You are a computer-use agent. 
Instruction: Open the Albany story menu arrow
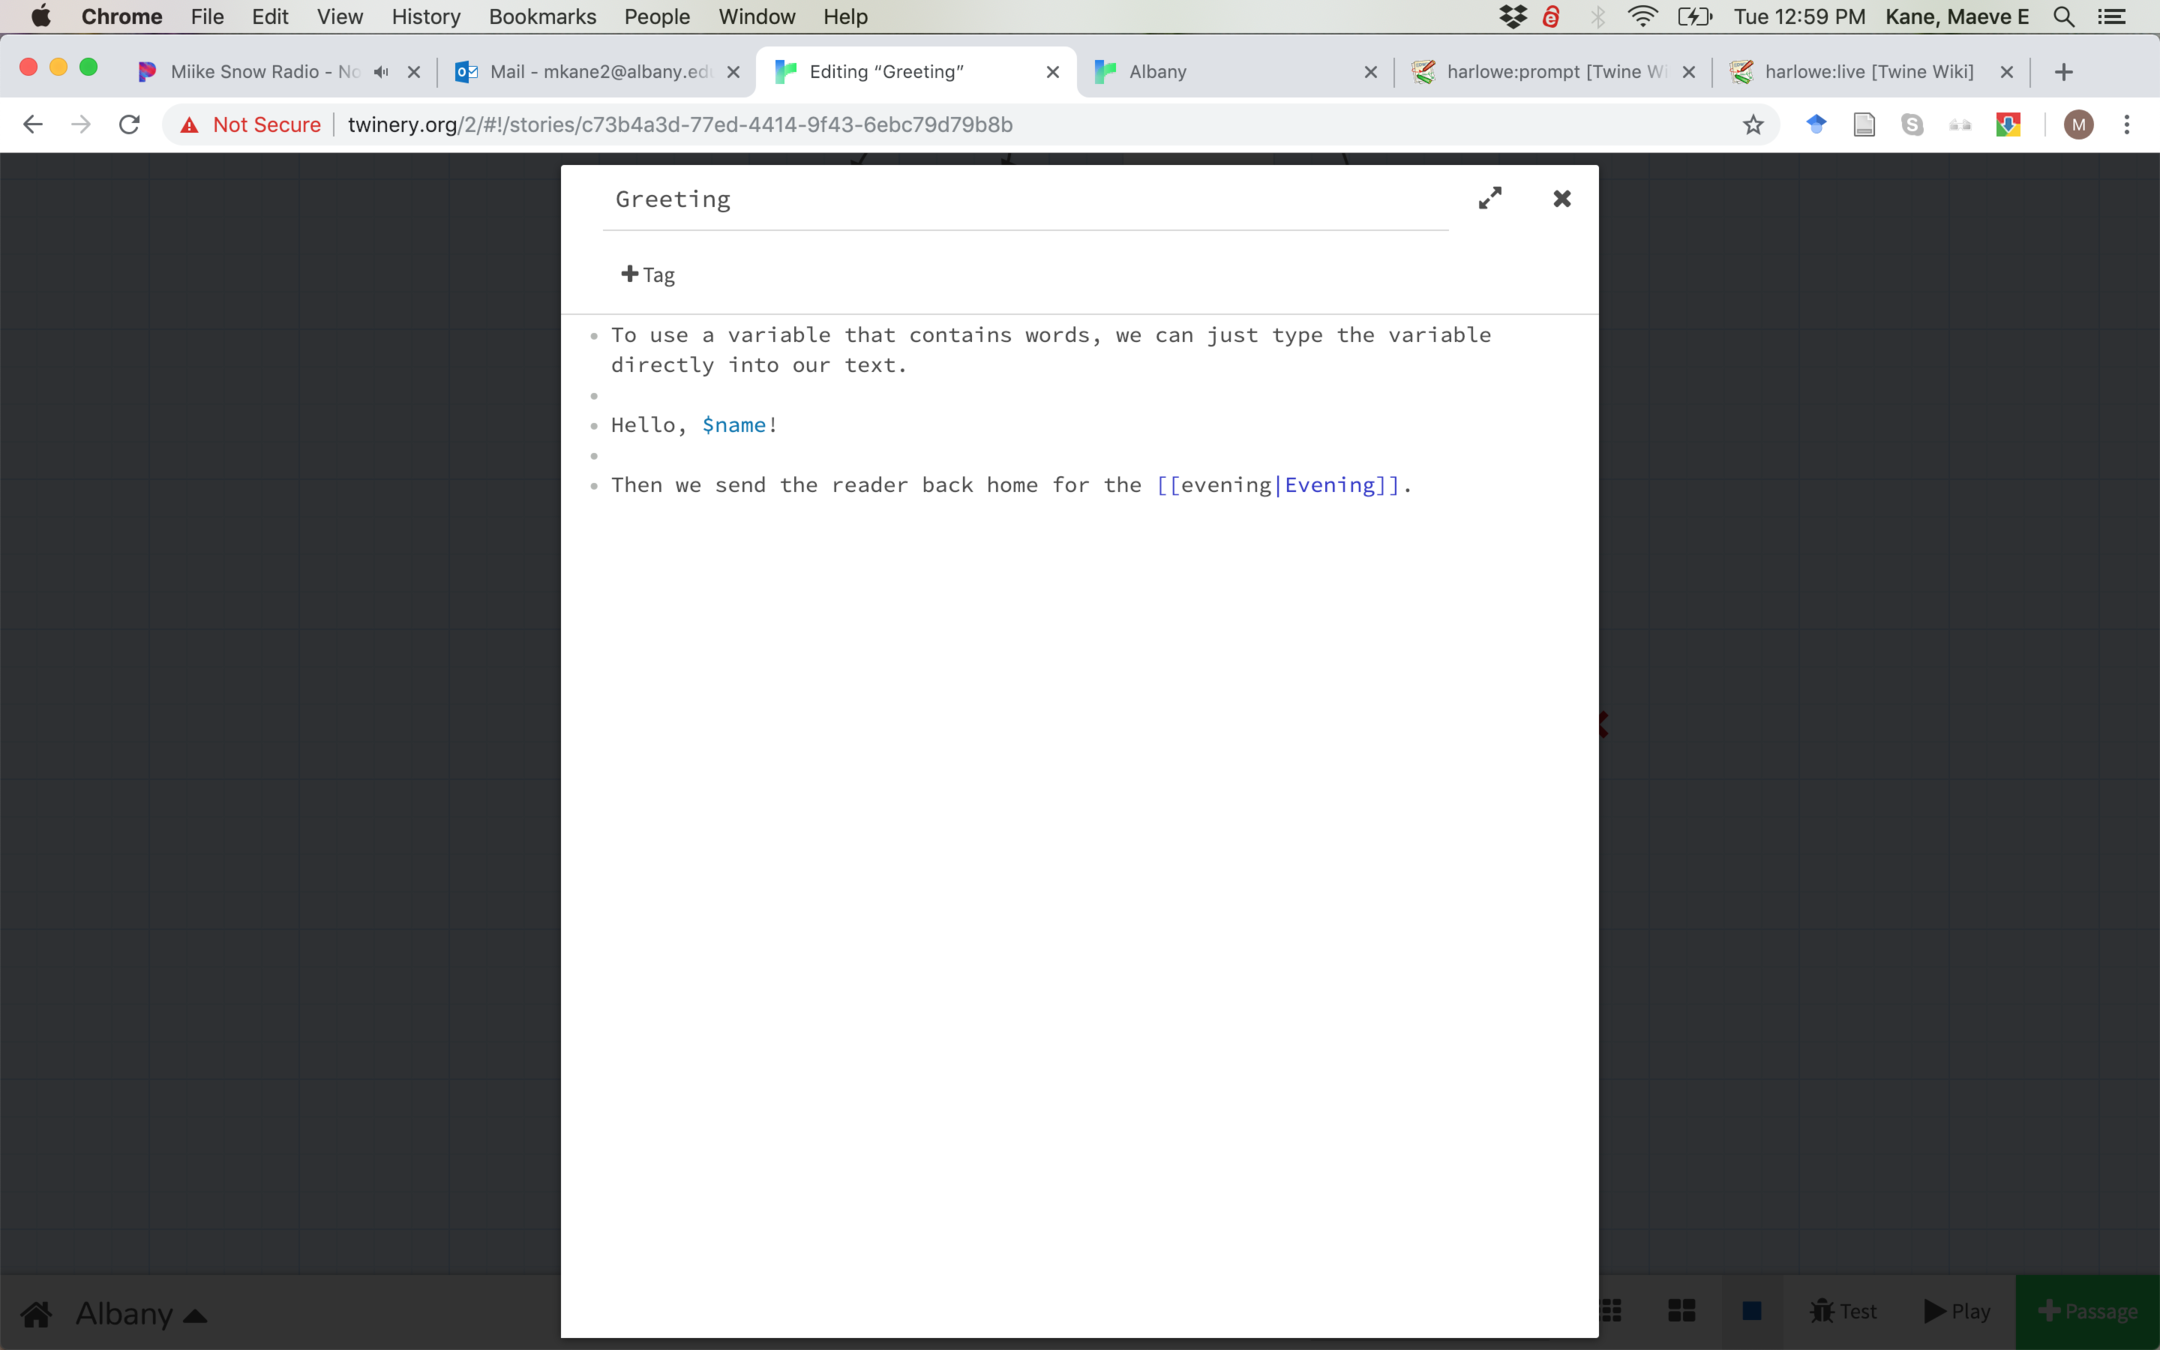196,1315
